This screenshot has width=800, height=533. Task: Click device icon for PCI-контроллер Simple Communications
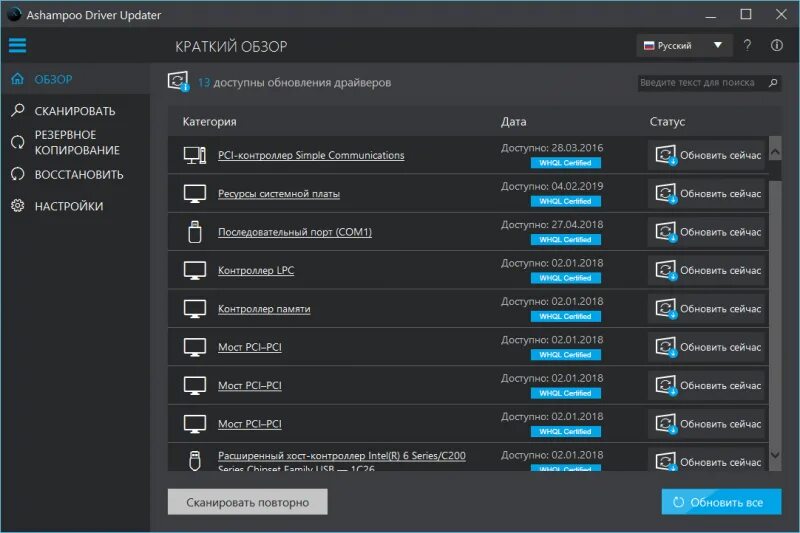195,155
